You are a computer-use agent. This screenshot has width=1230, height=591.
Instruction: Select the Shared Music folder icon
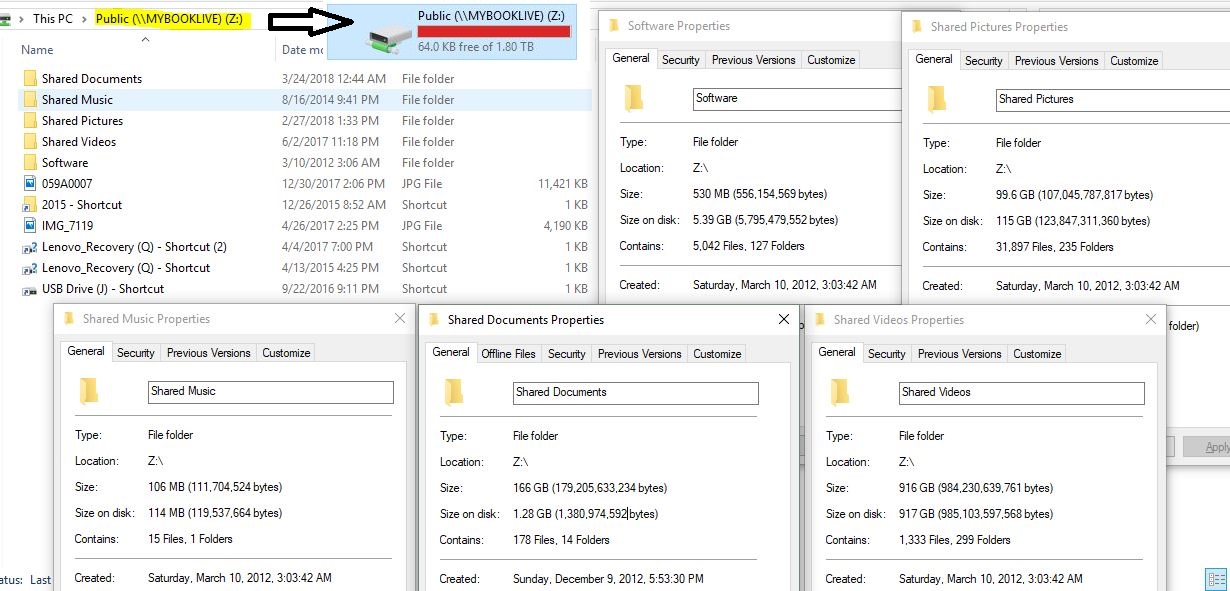[x=30, y=99]
